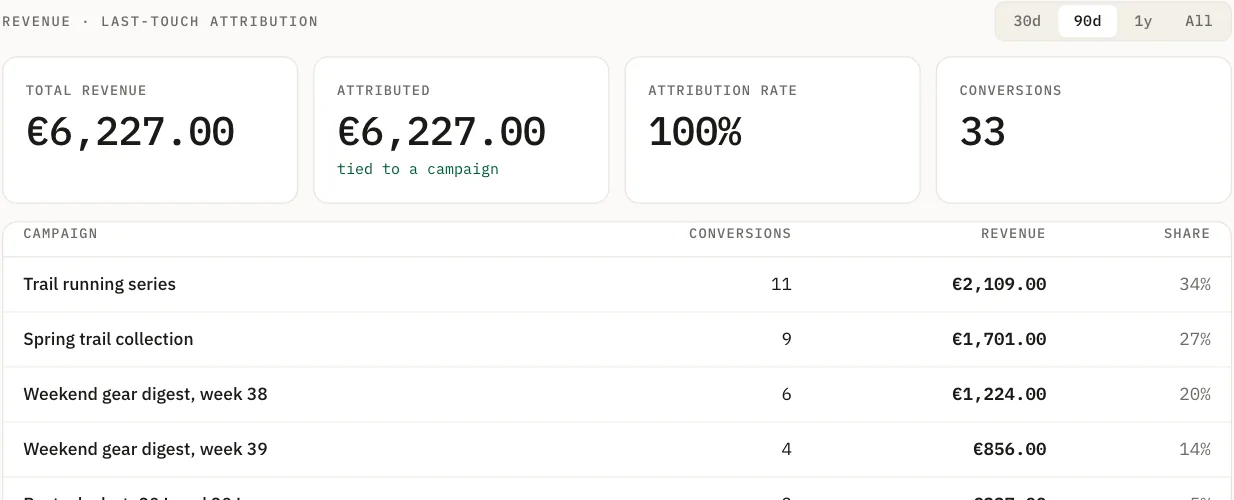Viewport: 1234px width, 500px height.
Task: Click 'tied to a campaign' note
Action: (x=418, y=169)
